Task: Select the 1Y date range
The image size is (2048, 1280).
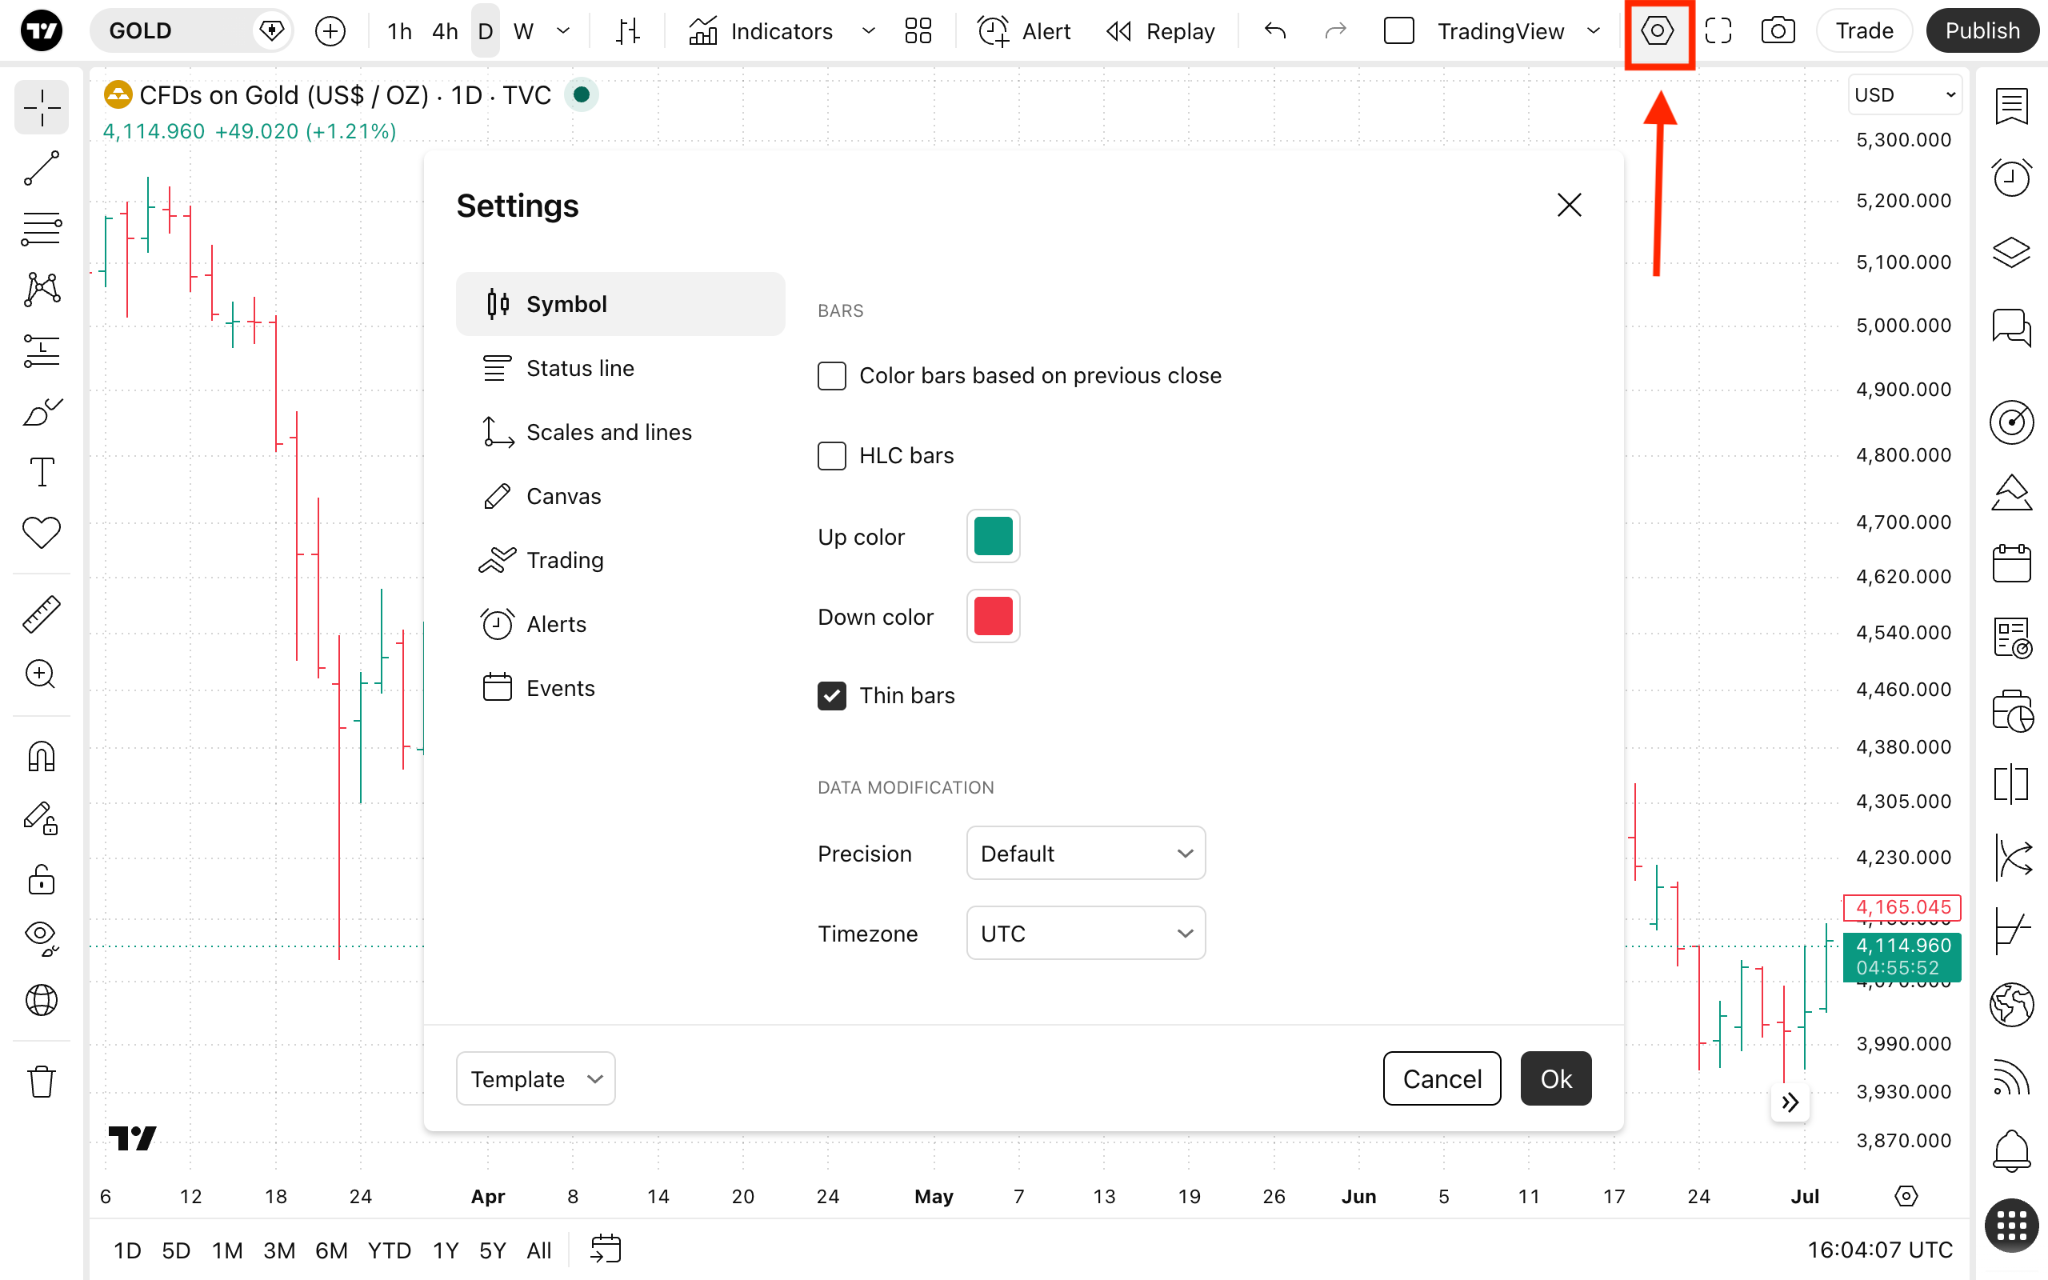Action: pos(446,1250)
